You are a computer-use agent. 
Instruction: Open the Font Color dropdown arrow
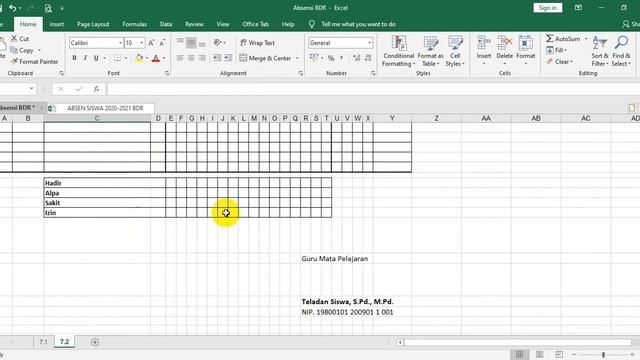[x=164, y=58]
